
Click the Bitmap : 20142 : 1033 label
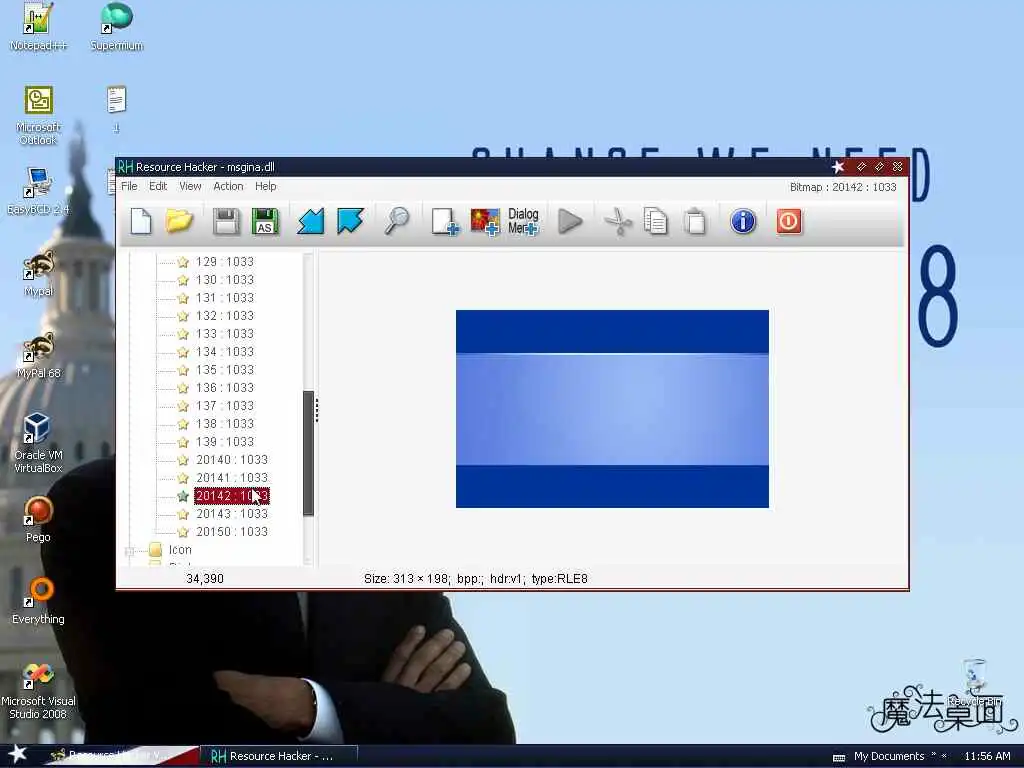coord(843,187)
